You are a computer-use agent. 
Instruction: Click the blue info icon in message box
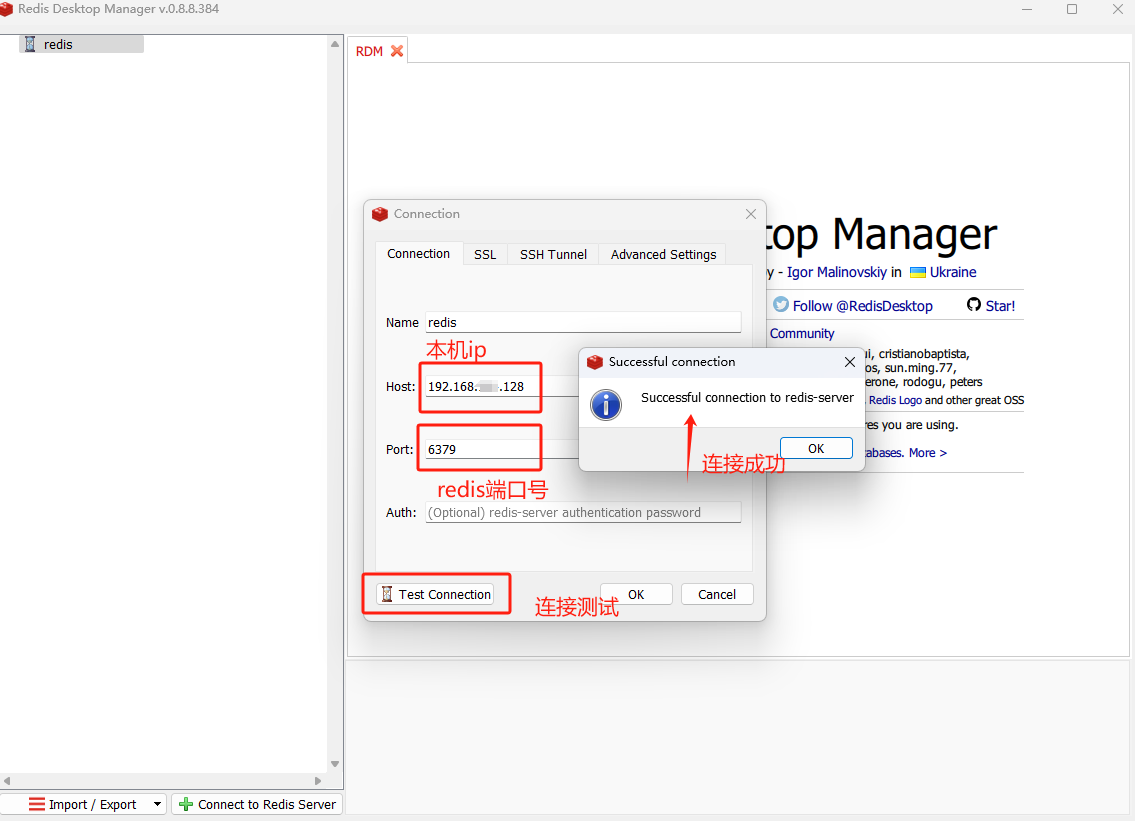(x=606, y=404)
